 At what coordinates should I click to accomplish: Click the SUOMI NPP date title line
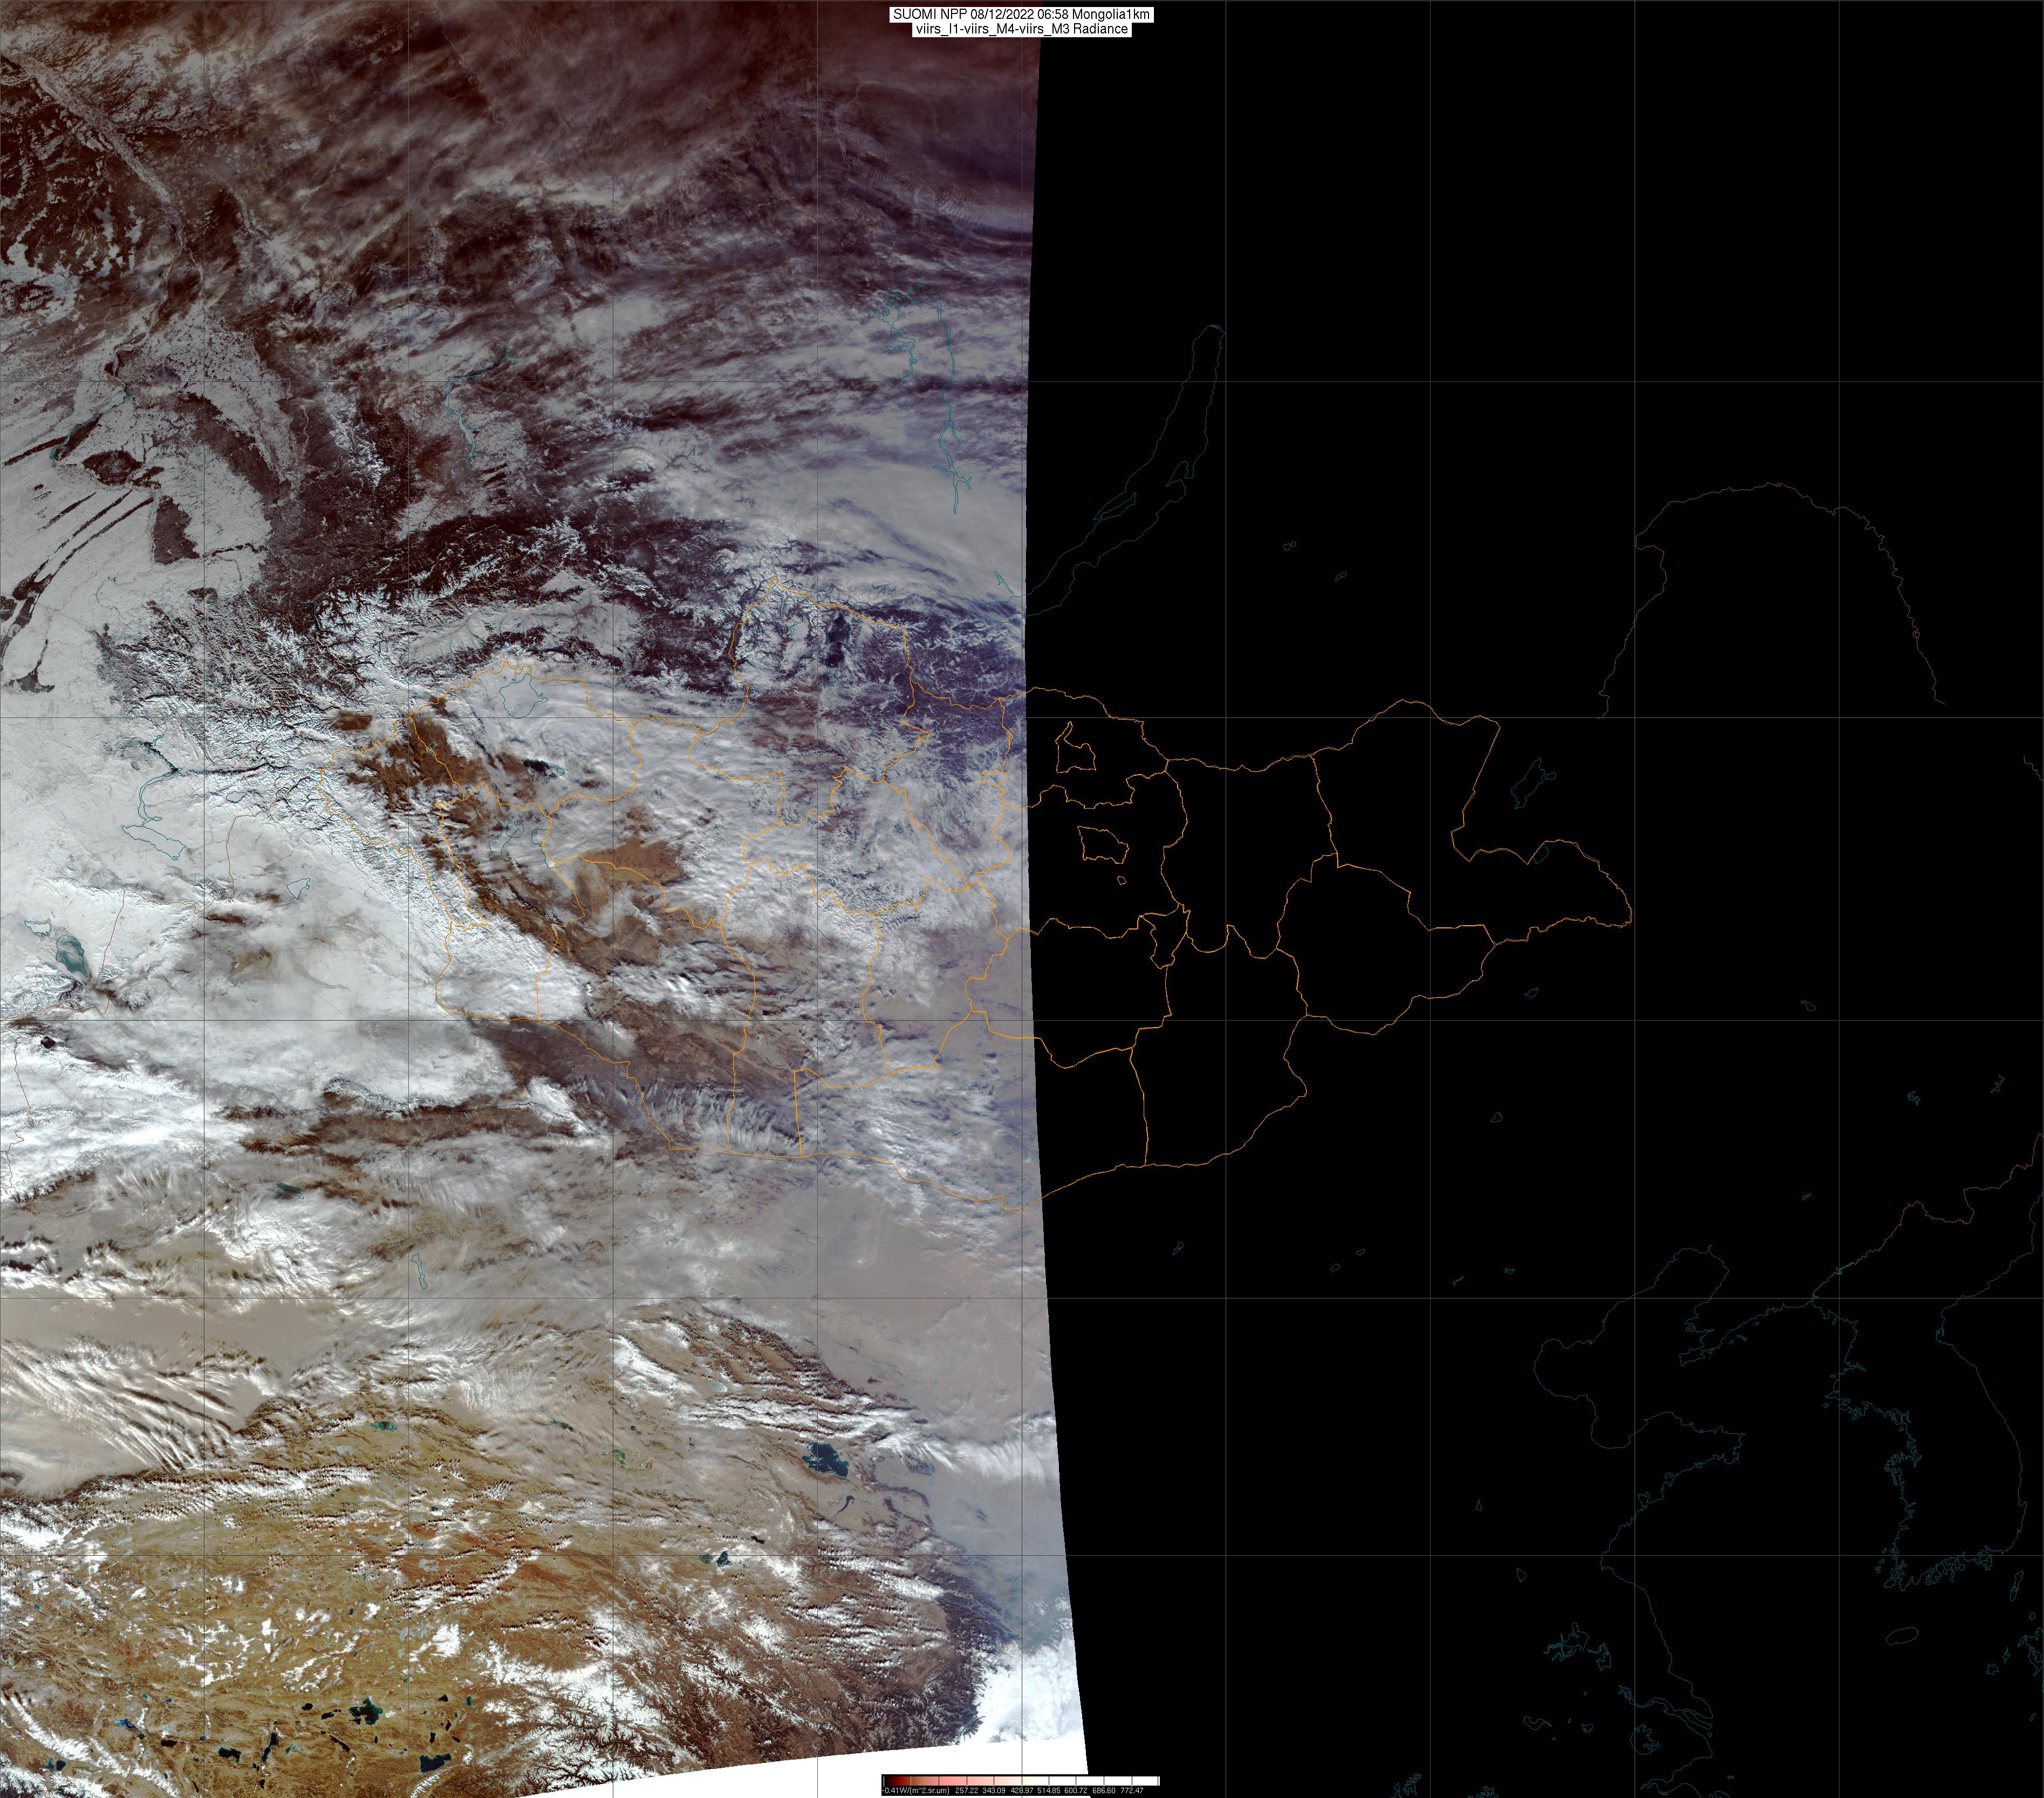point(1020,15)
